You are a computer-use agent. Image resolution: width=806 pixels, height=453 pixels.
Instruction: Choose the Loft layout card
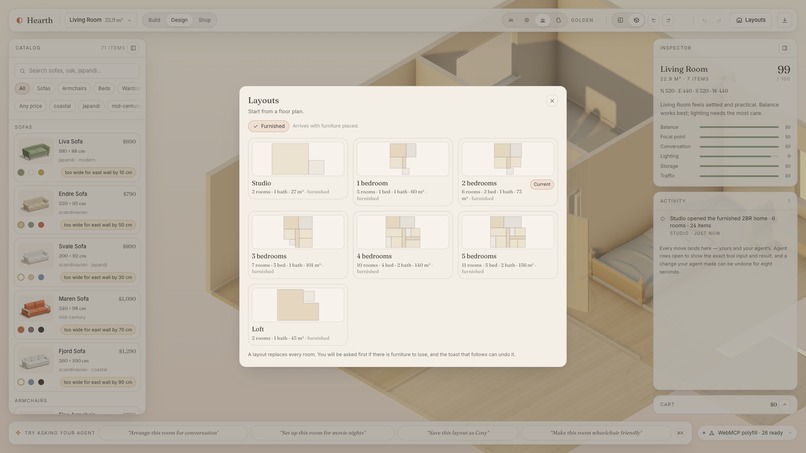298,315
